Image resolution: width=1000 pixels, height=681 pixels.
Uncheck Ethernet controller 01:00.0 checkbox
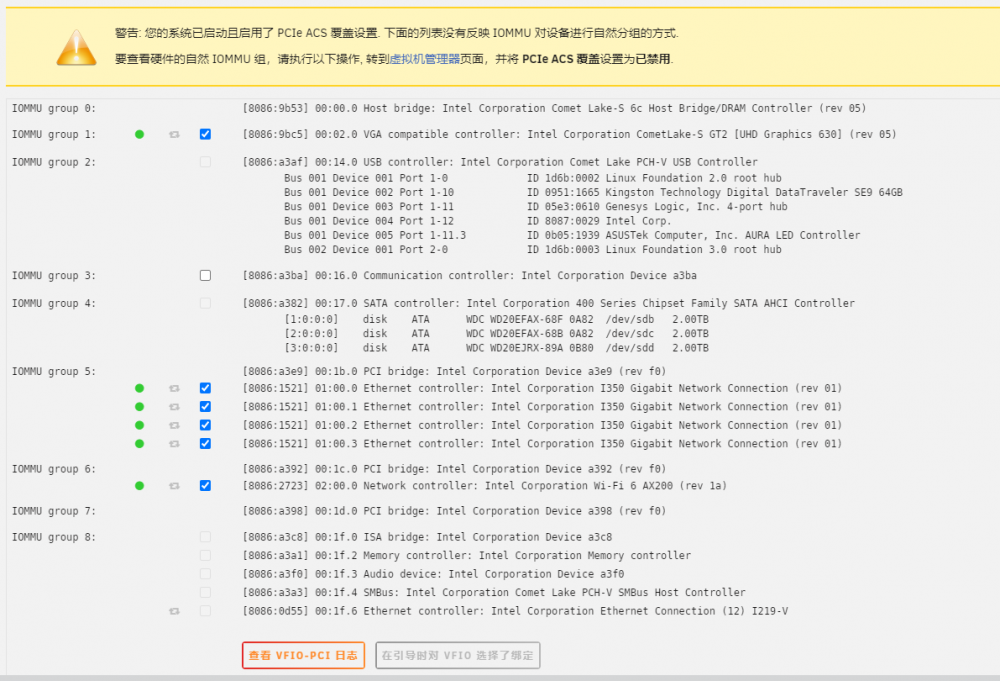[205, 388]
